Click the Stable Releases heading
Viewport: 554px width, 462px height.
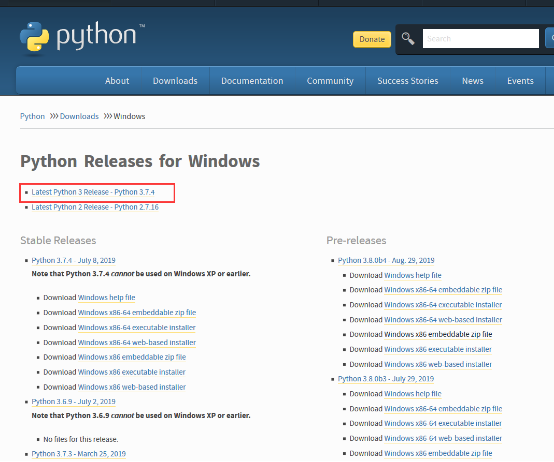pyautogui.click(x=58, y=241)
